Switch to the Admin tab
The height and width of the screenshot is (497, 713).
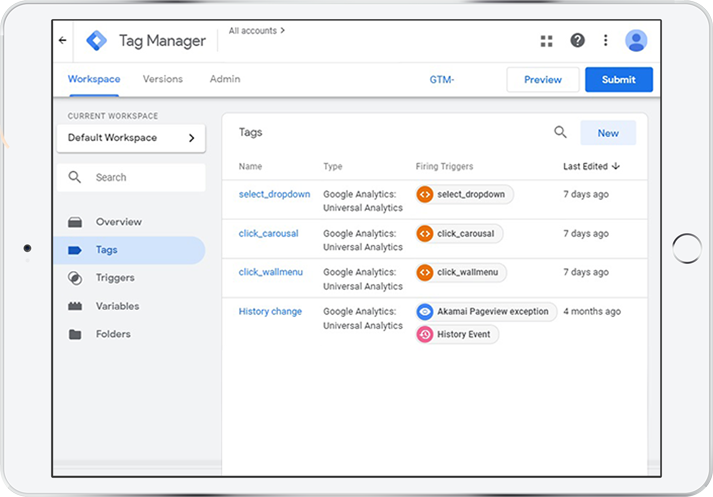click(225, 79)
